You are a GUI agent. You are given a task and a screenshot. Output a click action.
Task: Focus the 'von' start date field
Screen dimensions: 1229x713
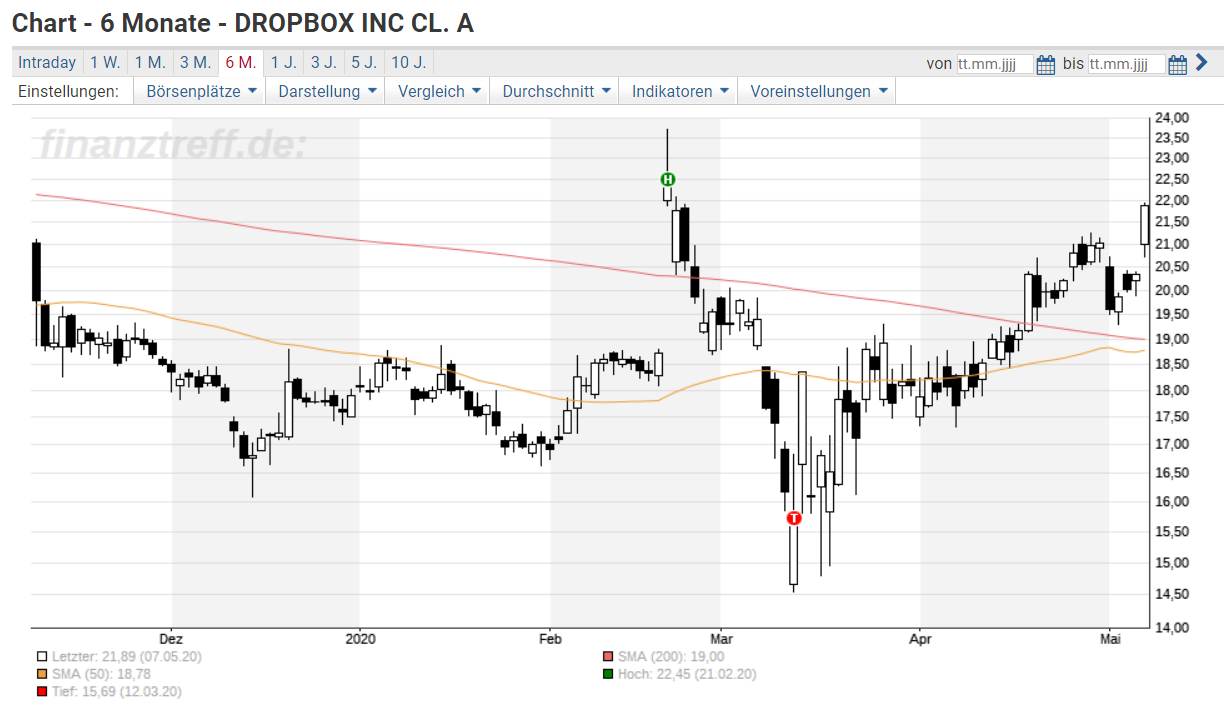(995, 64)
